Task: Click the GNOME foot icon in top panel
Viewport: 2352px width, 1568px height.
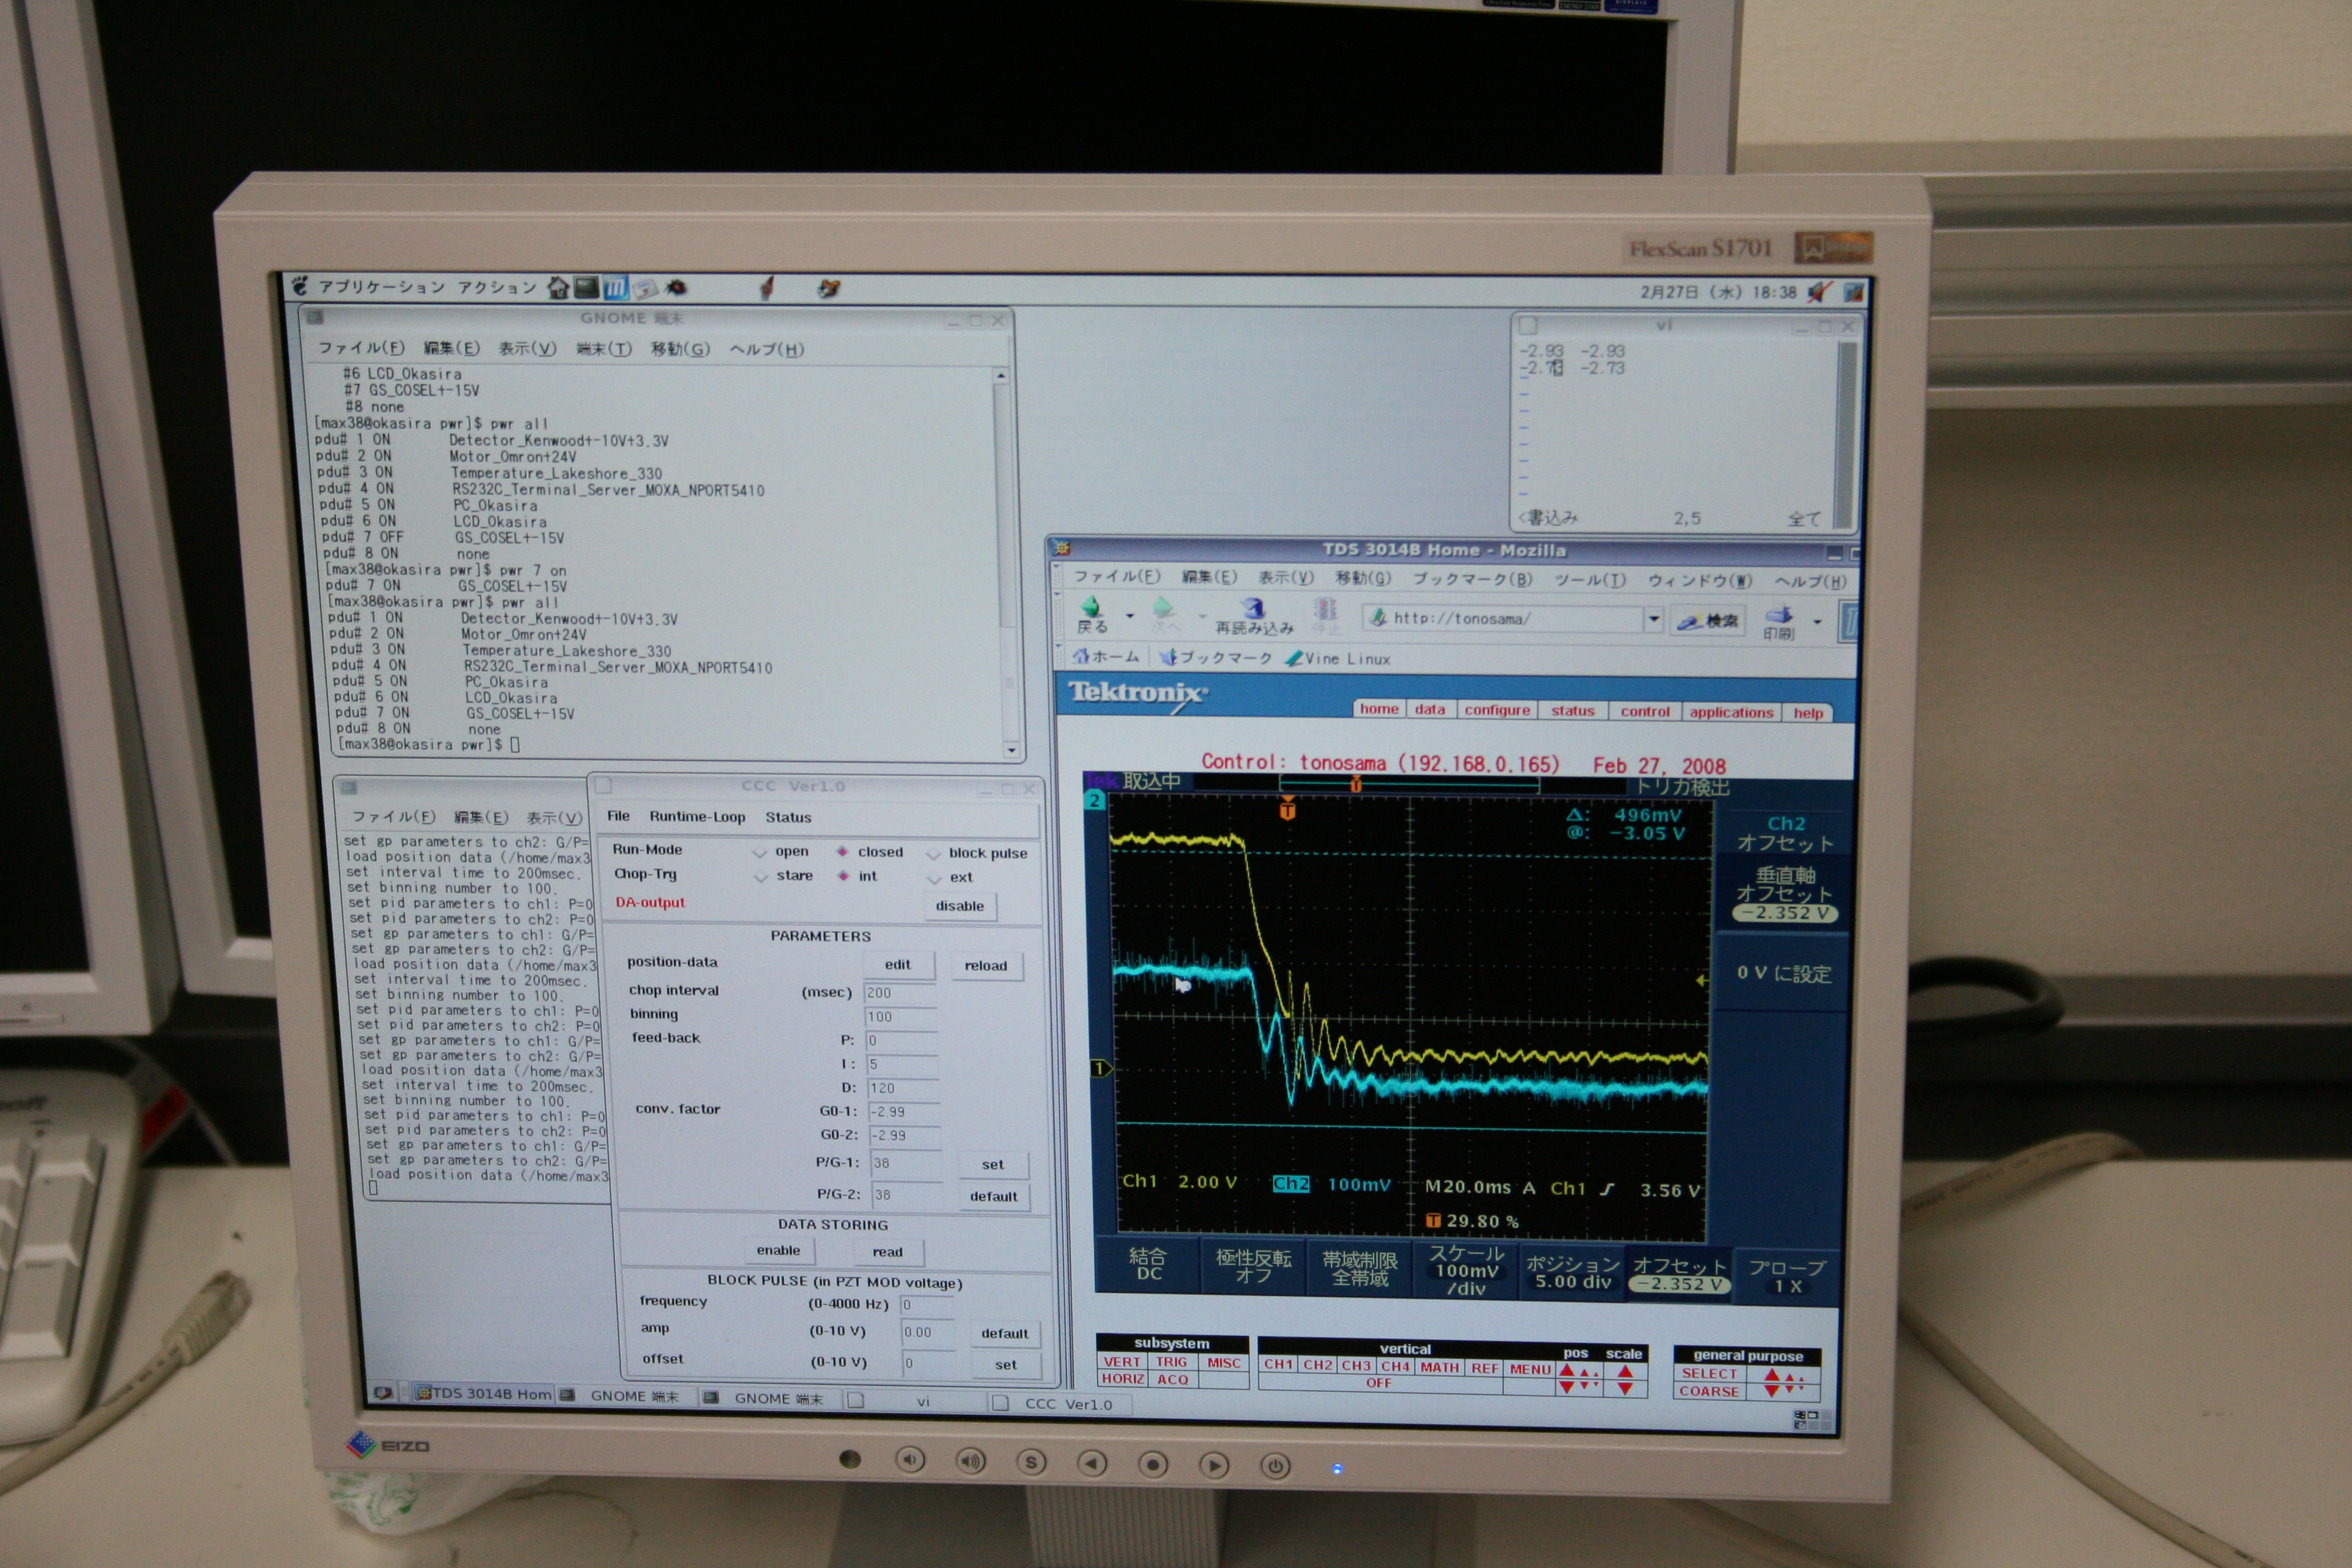Action: tap(299, 286)
